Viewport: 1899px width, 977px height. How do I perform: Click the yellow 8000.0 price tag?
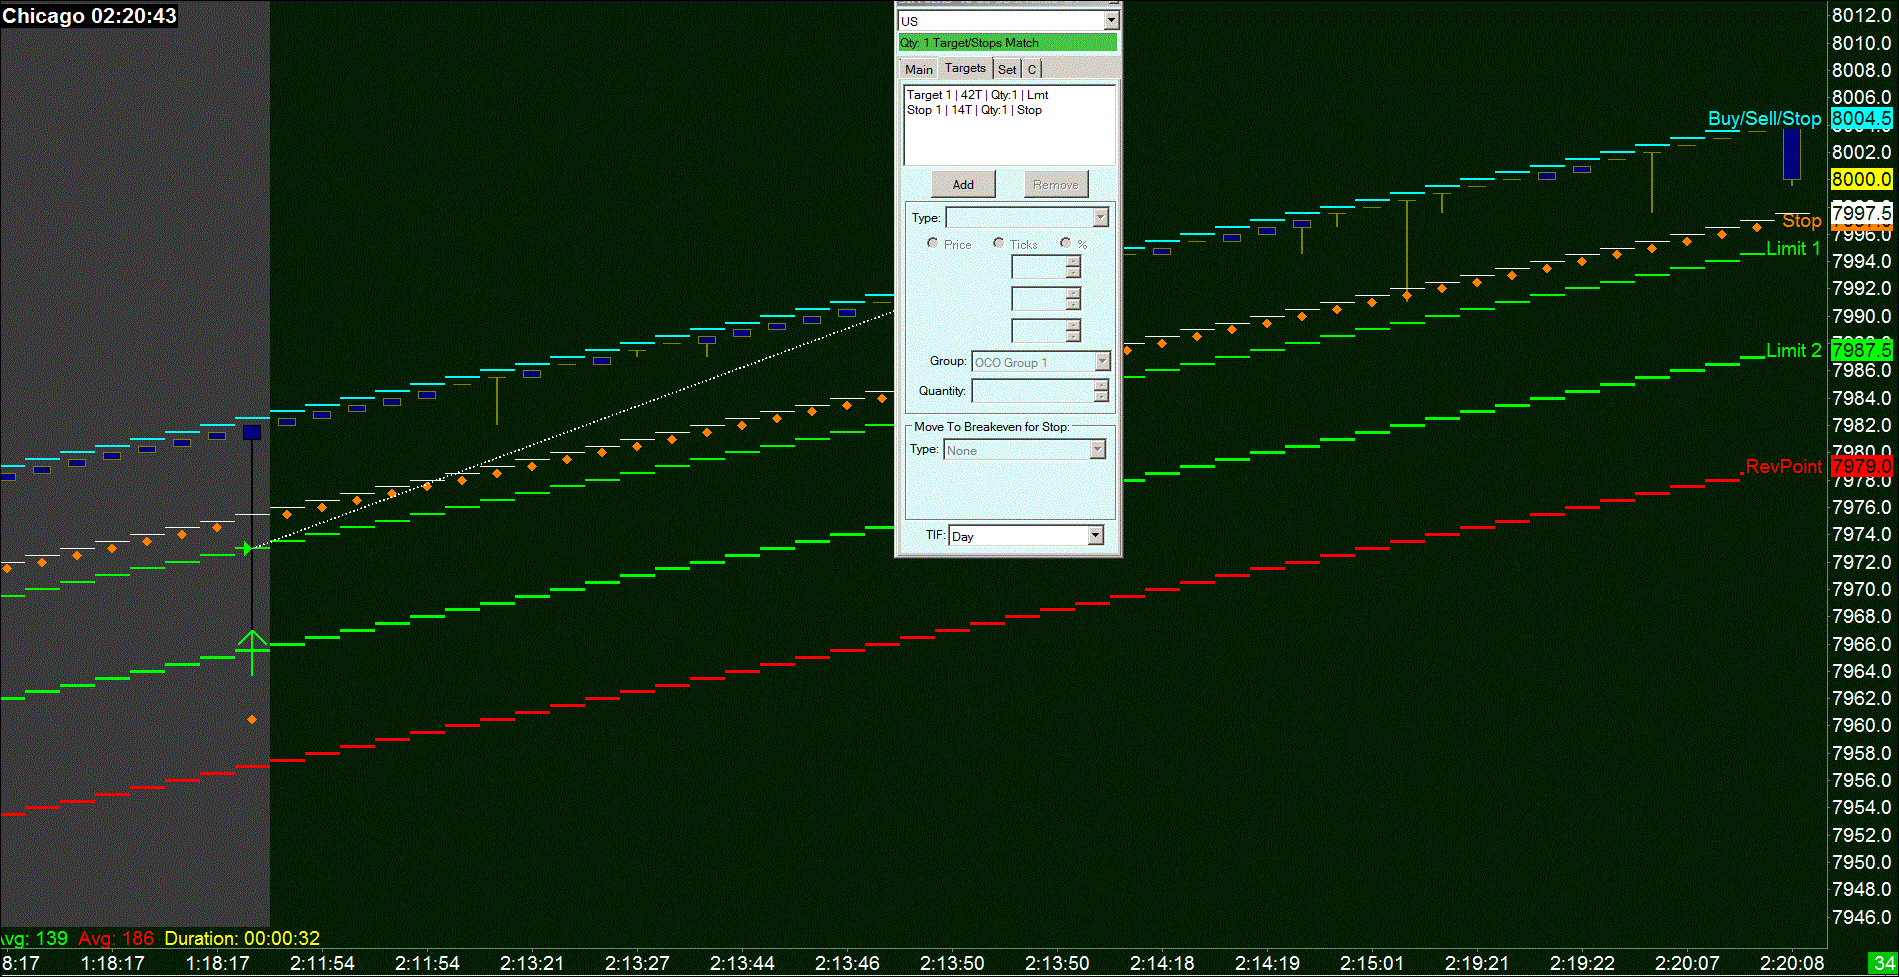(x=1862, y=180)
